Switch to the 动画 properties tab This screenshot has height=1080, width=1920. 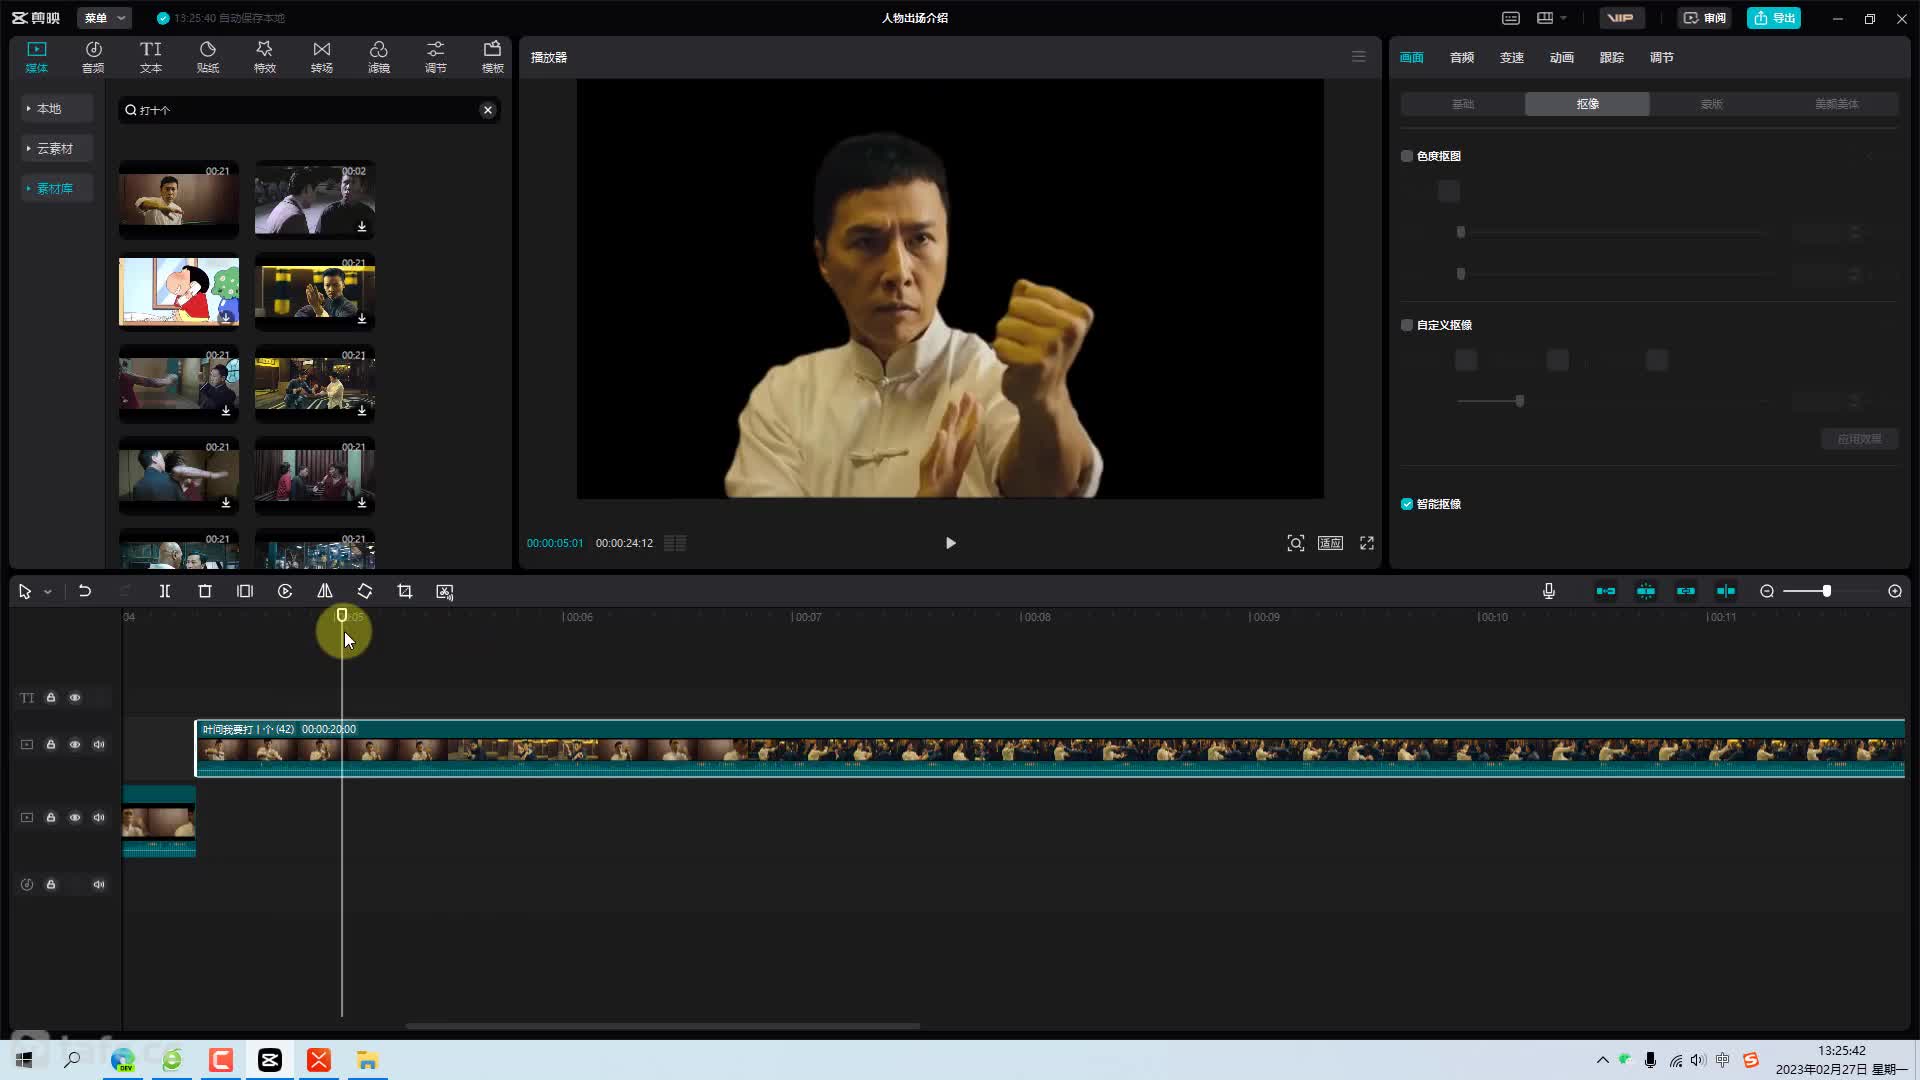coord(1562,58)
